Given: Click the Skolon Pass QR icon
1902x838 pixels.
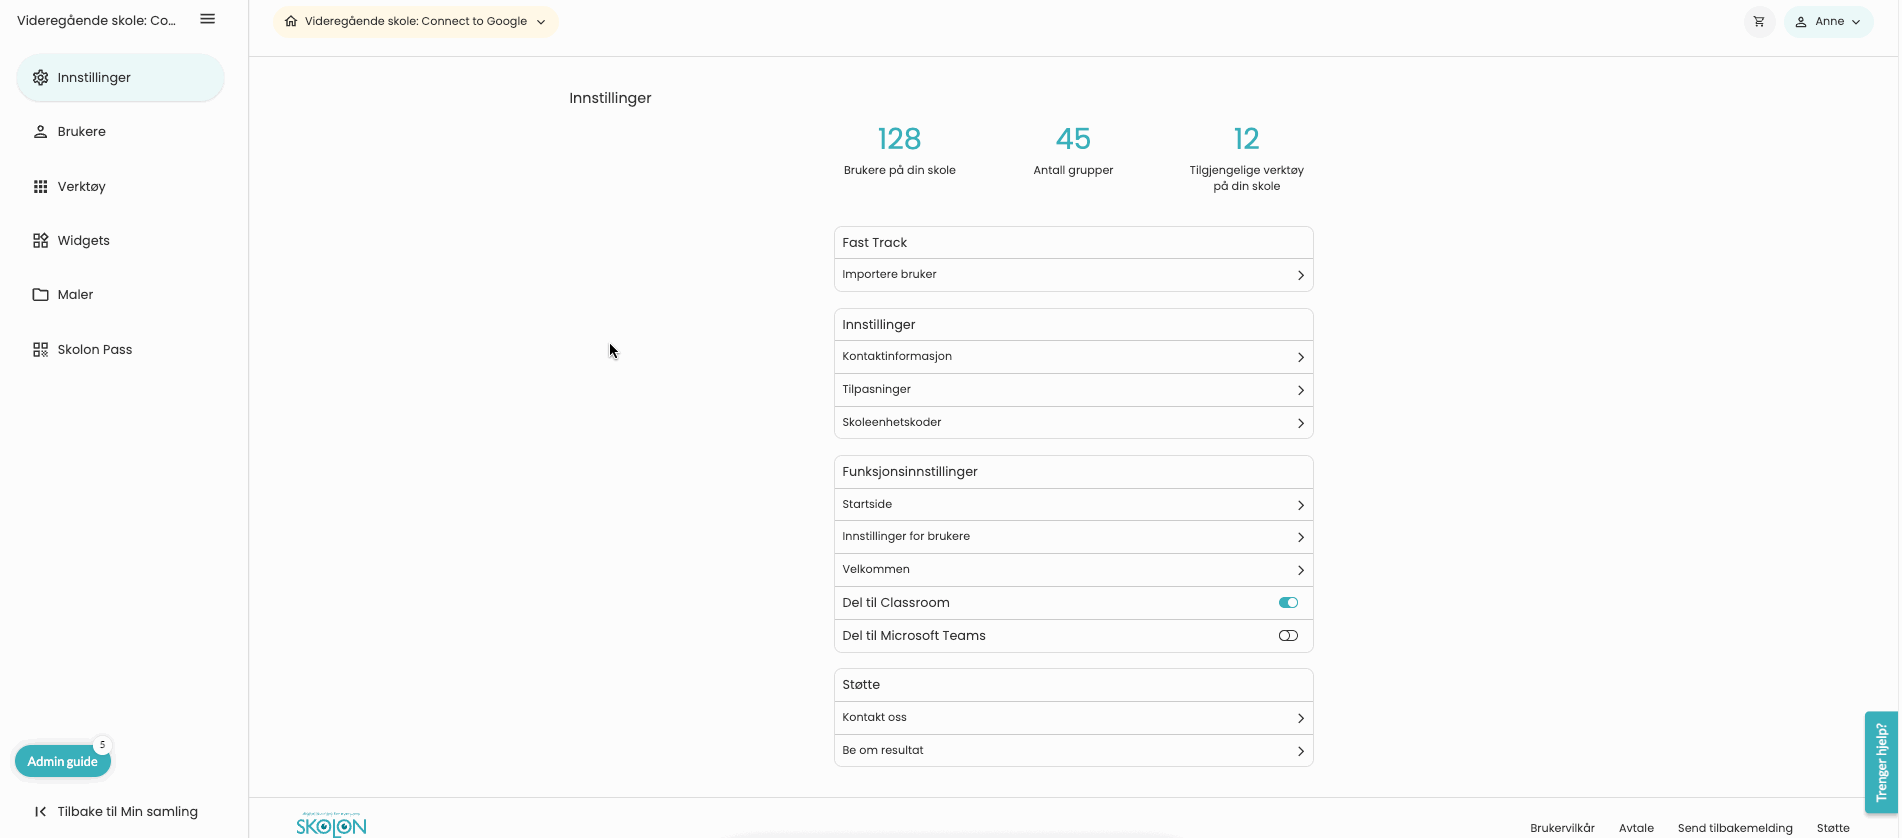Looking at the screenshot, I should (40, 349).
